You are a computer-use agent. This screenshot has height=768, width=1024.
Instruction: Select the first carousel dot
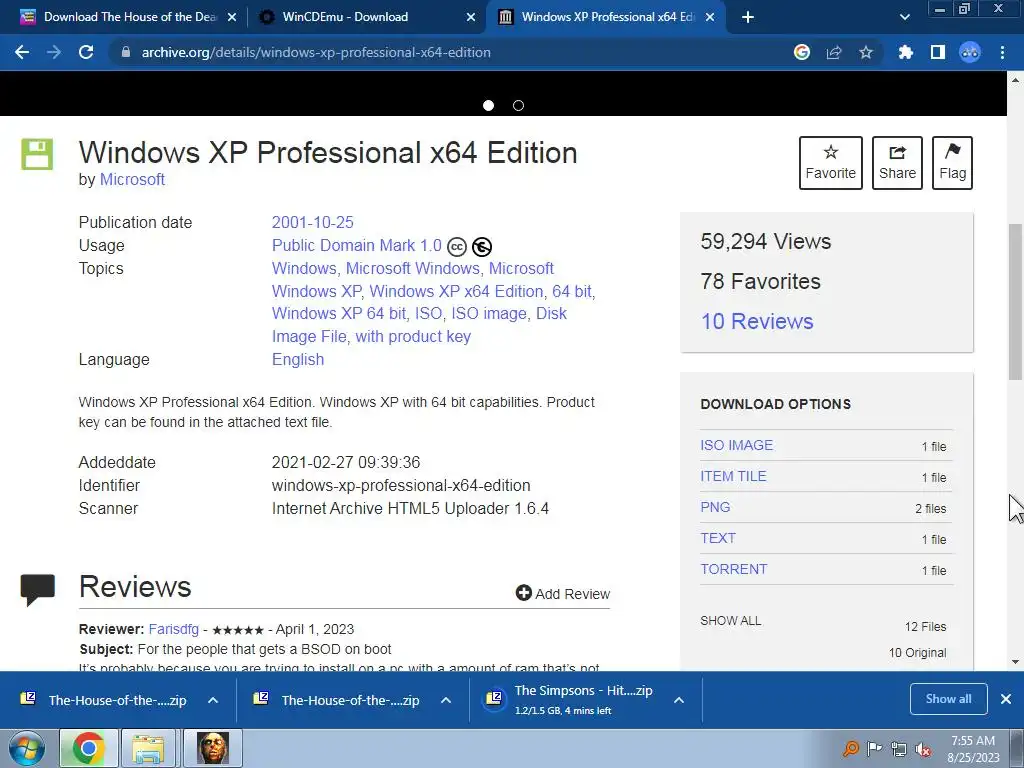click(488, 105)
